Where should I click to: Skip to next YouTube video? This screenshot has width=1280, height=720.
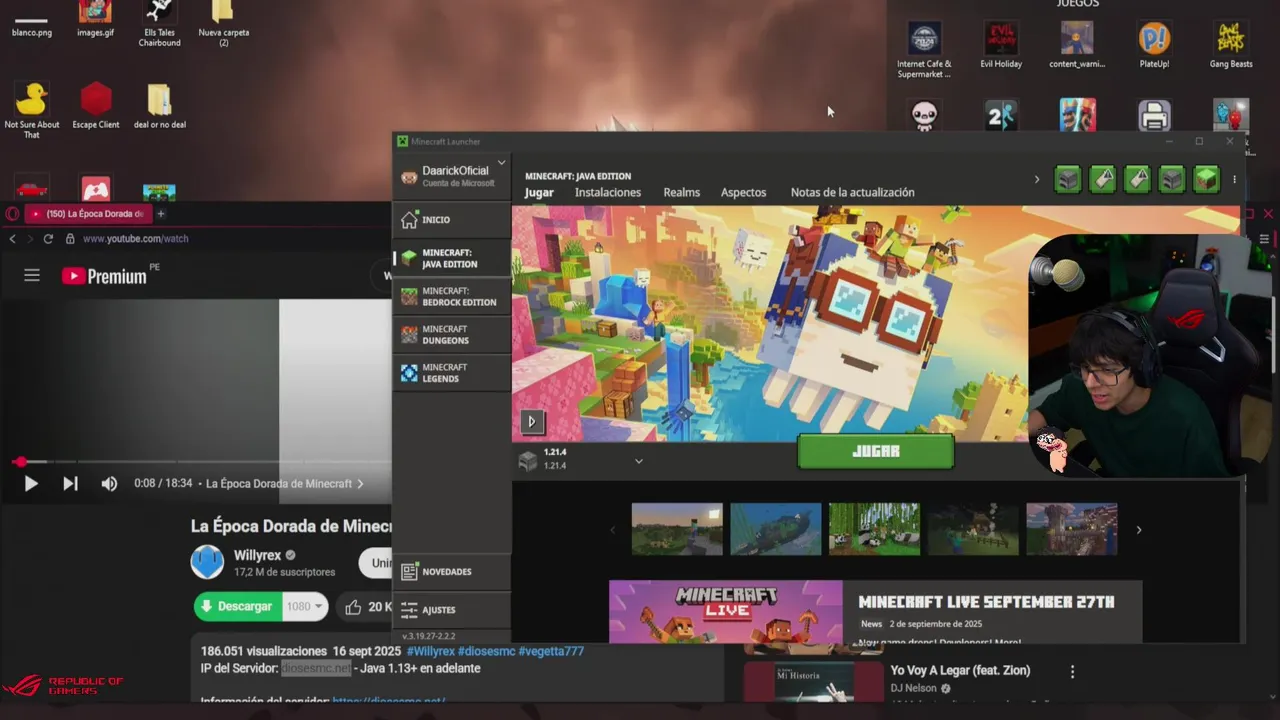click(70, 484)
